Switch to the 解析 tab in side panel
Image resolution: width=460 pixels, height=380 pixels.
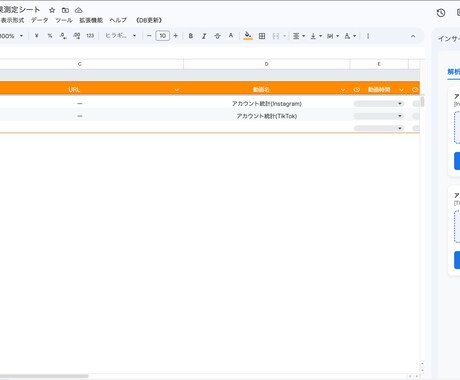point(454,72)
